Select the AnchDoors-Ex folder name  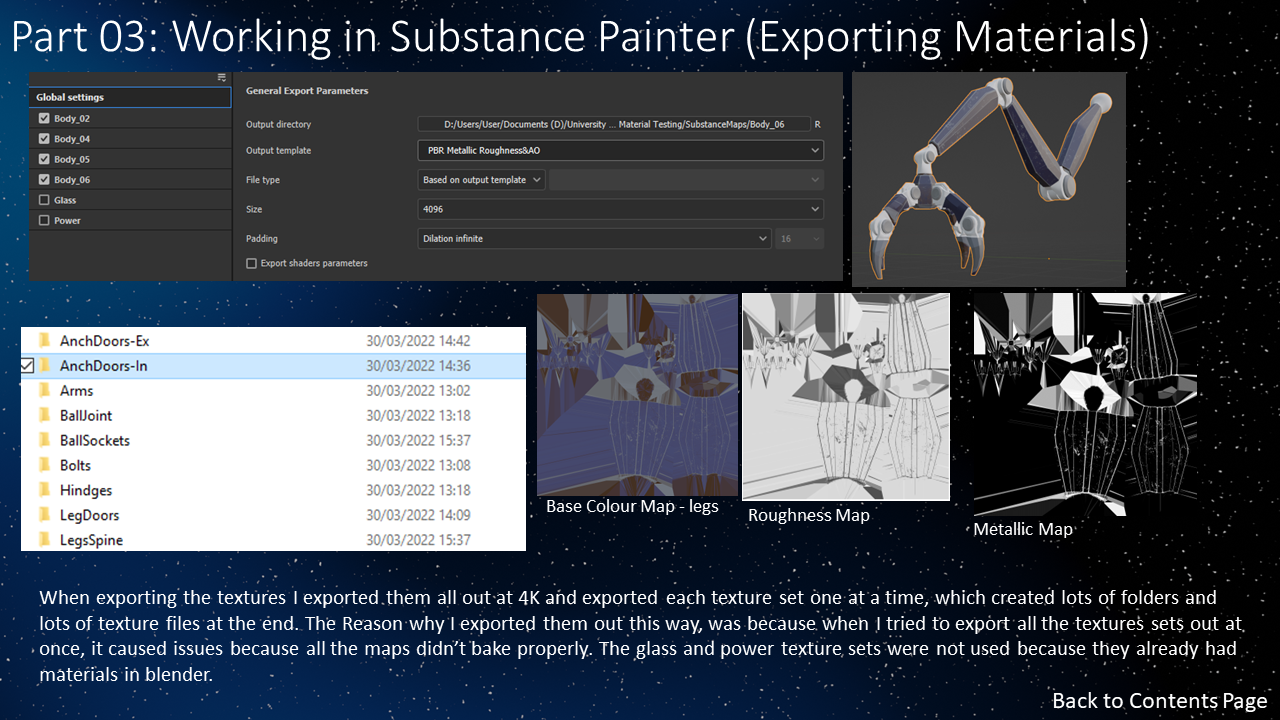click(x=104, y=341)
